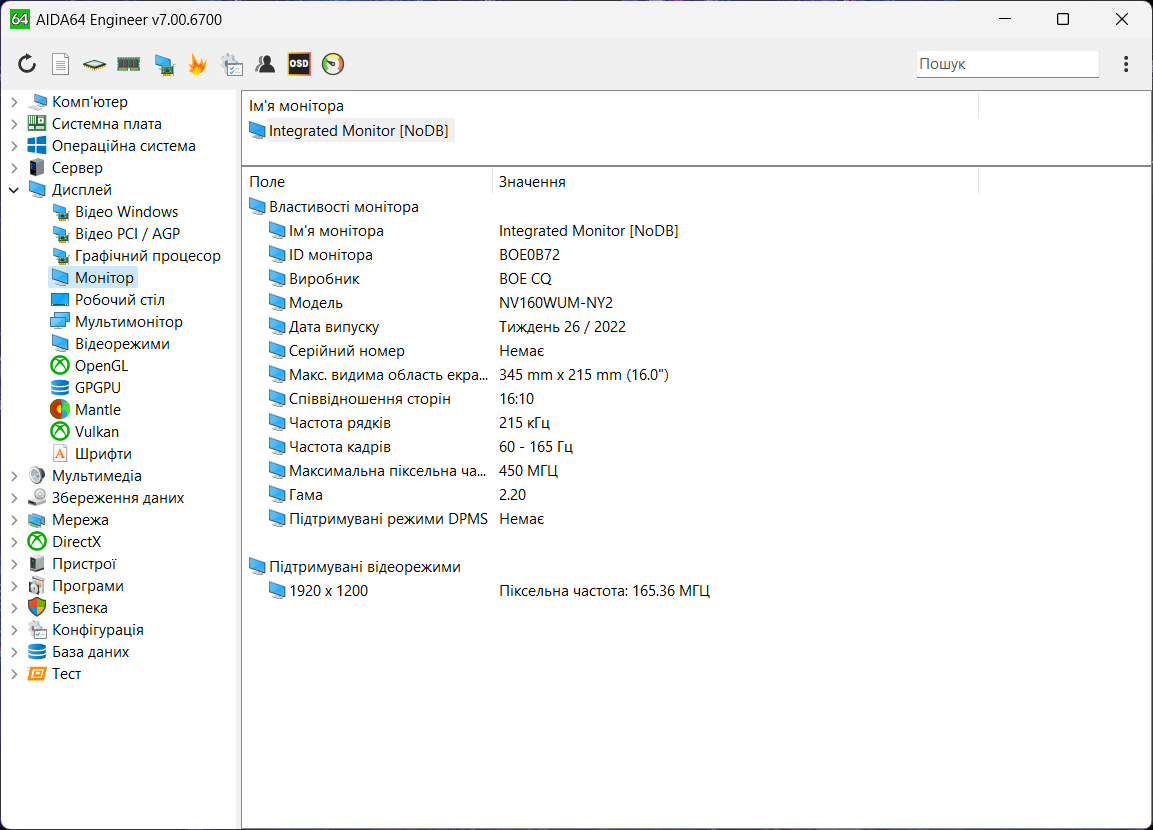Click the monitor diagnostics toolbar icon
The width and height of the screenshot is (1153, 830).
(164, 65)
